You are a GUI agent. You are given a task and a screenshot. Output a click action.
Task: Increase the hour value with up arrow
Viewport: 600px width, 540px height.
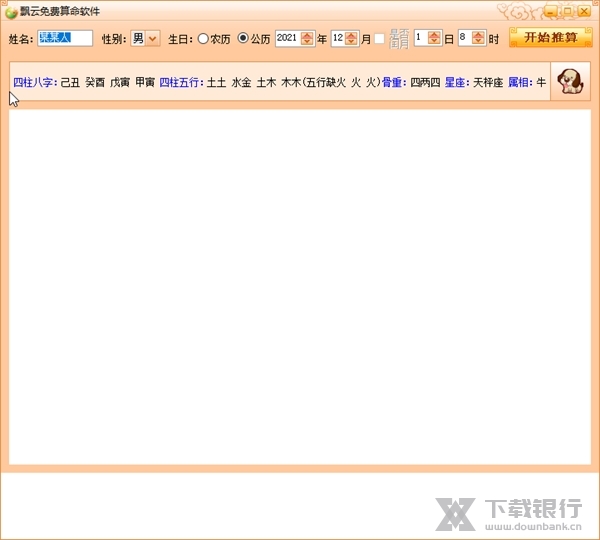click(x=478, y=34)
